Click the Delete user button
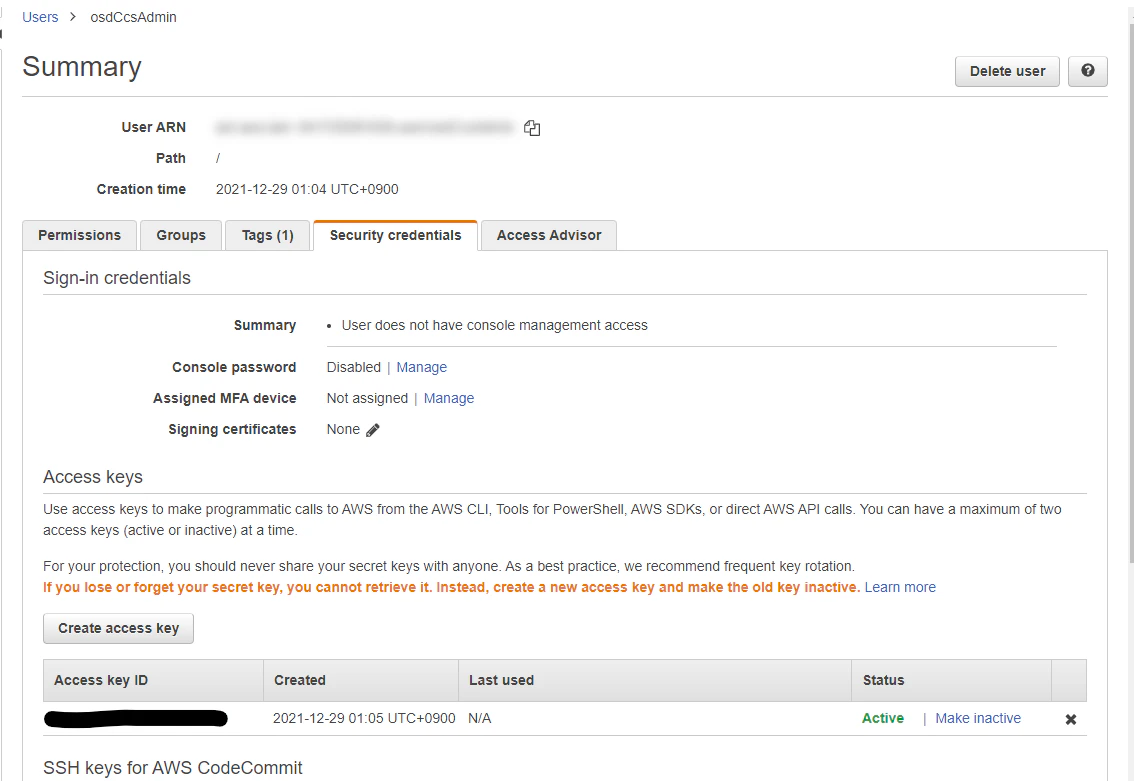The width and height of the screenshot is (1134, 781). click(1007, 71)
